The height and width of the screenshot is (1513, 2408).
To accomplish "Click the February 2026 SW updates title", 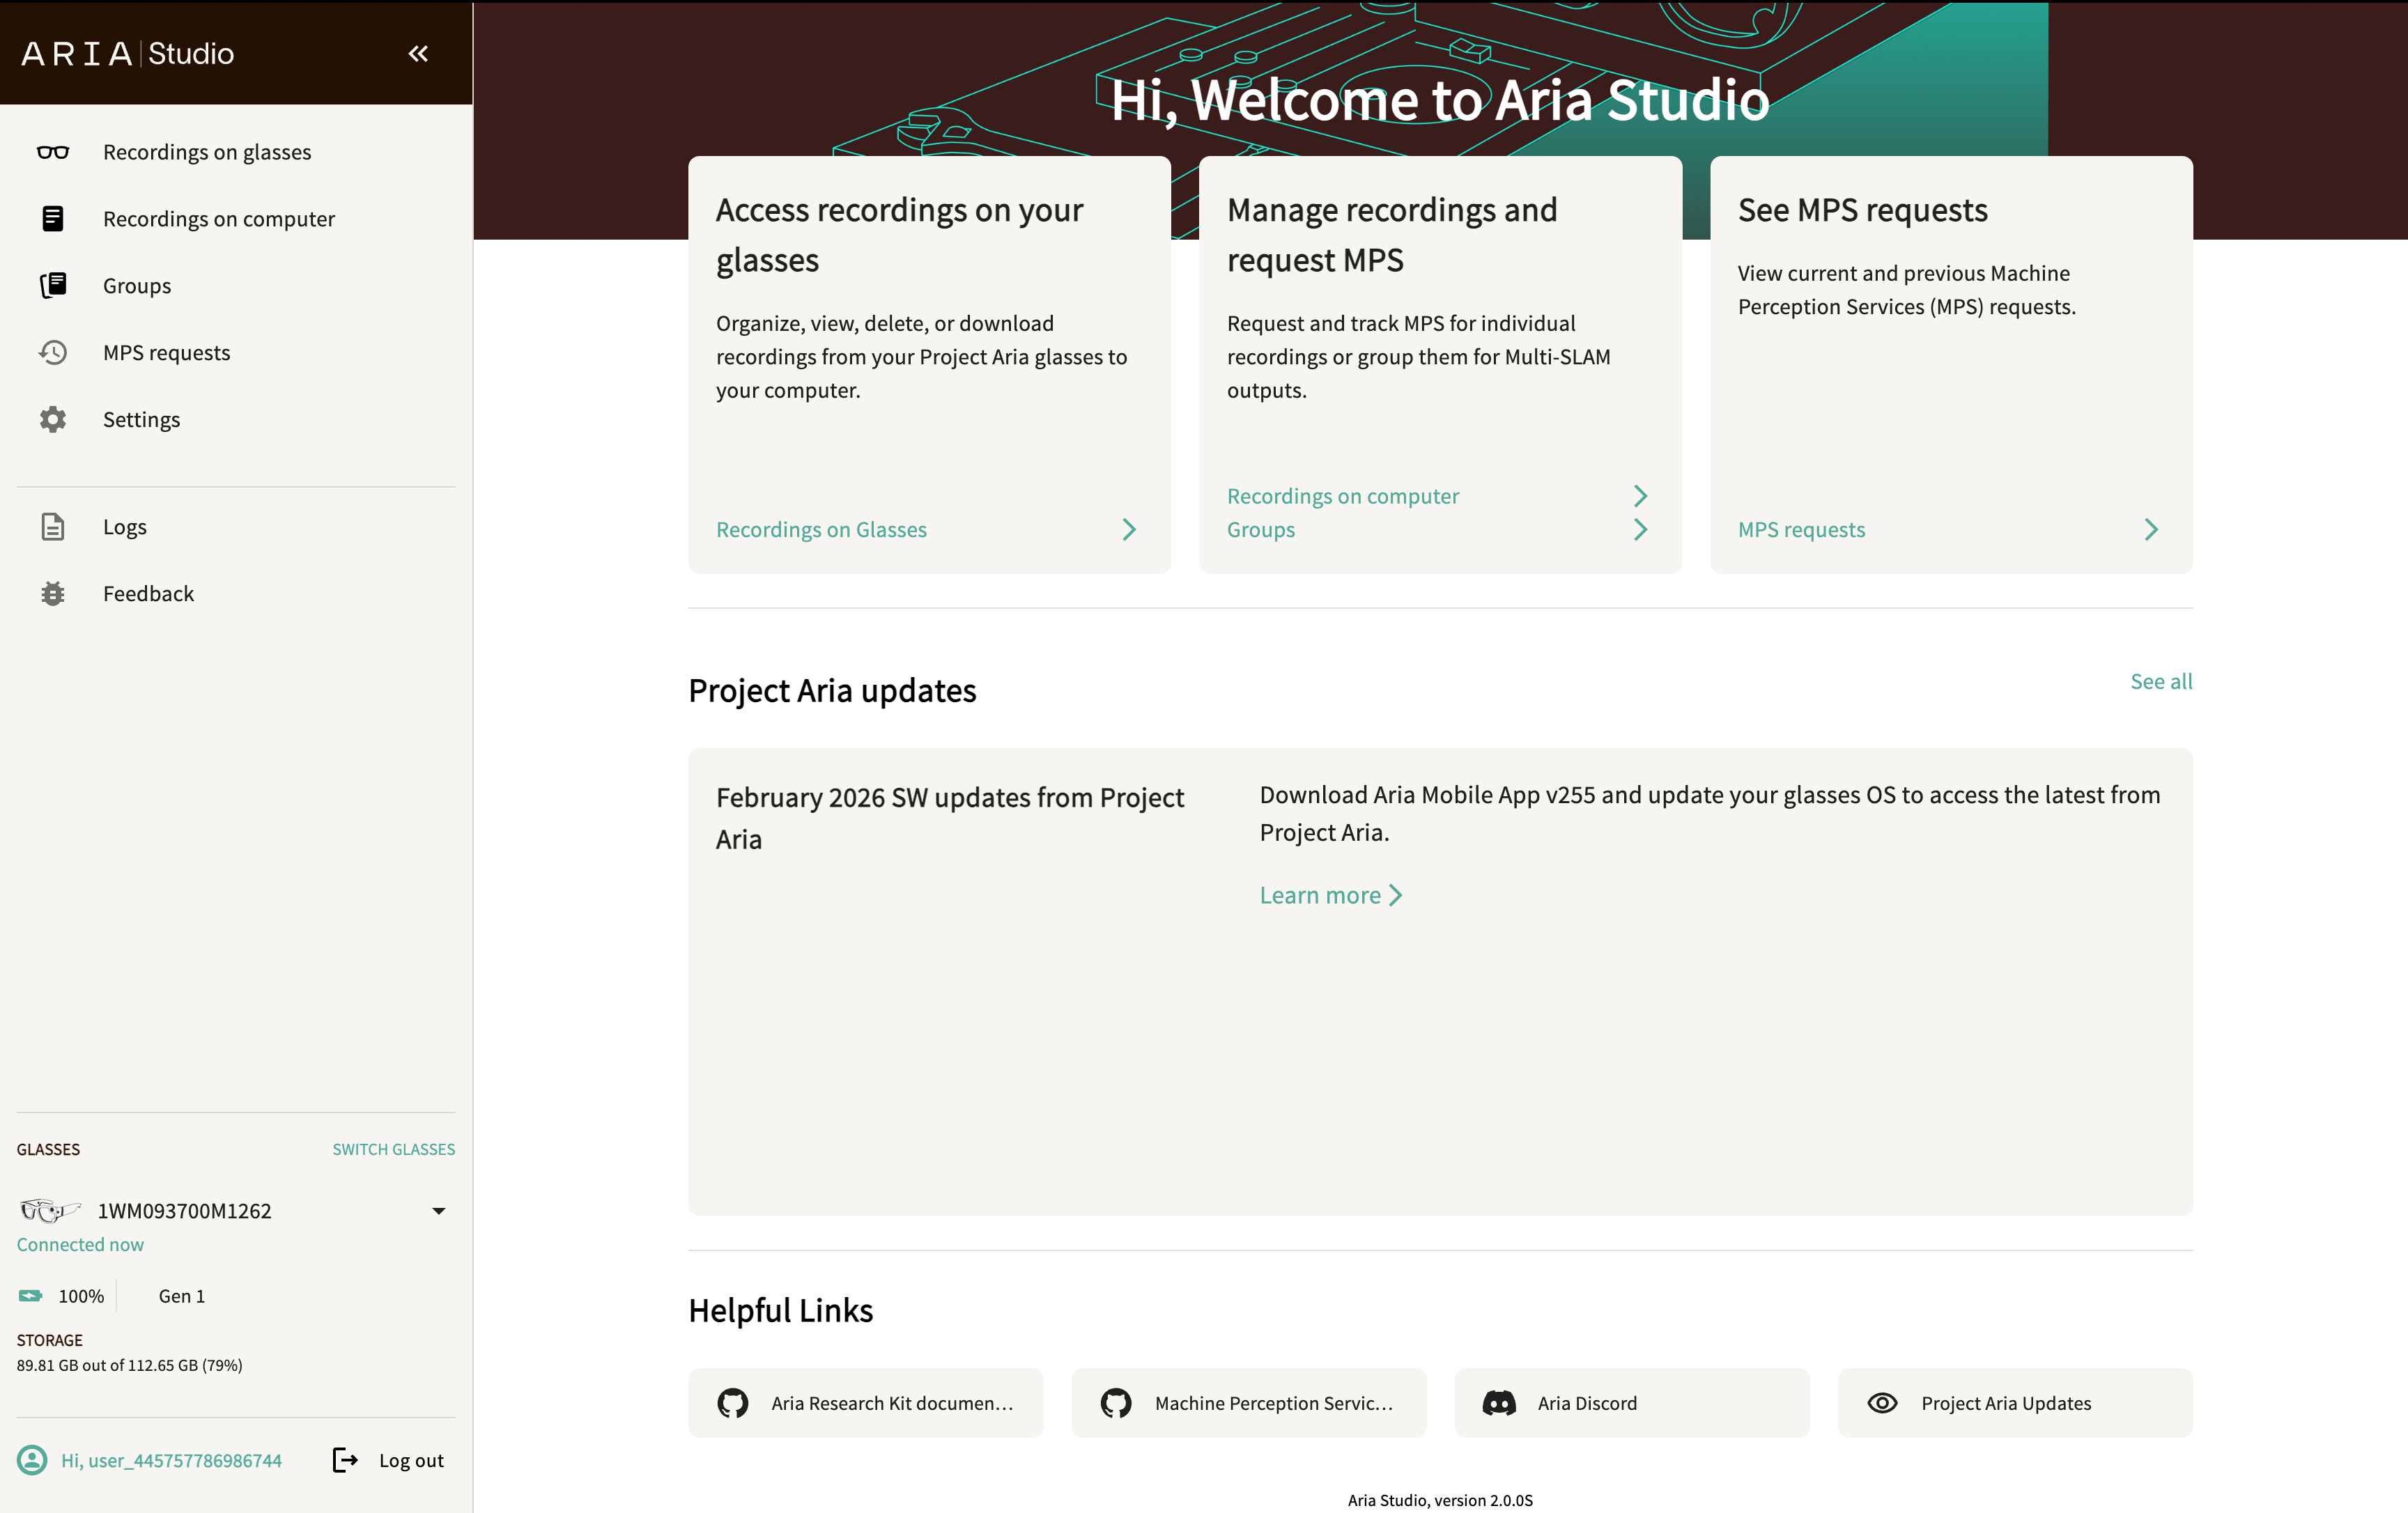I will tap(950, 818).
